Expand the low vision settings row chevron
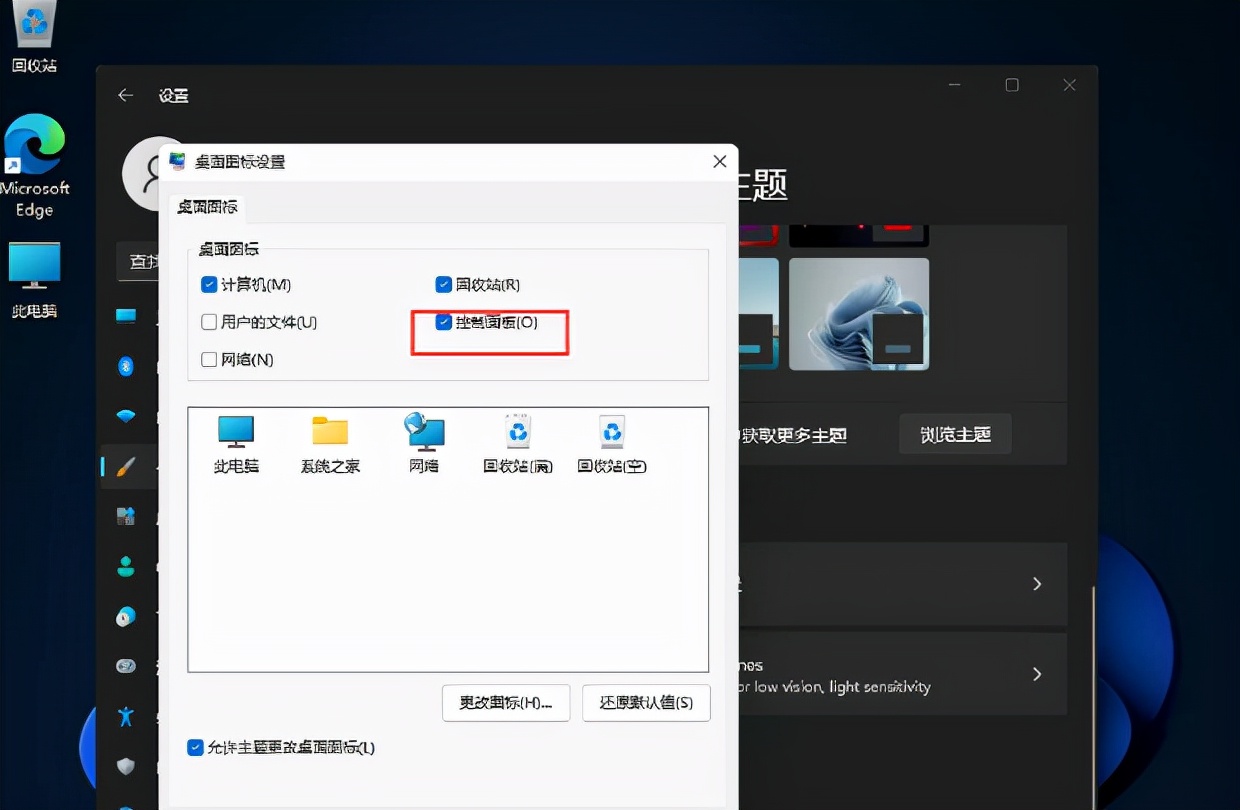The height and width of the screenshot is (810, 1240). click(1037, 674)
